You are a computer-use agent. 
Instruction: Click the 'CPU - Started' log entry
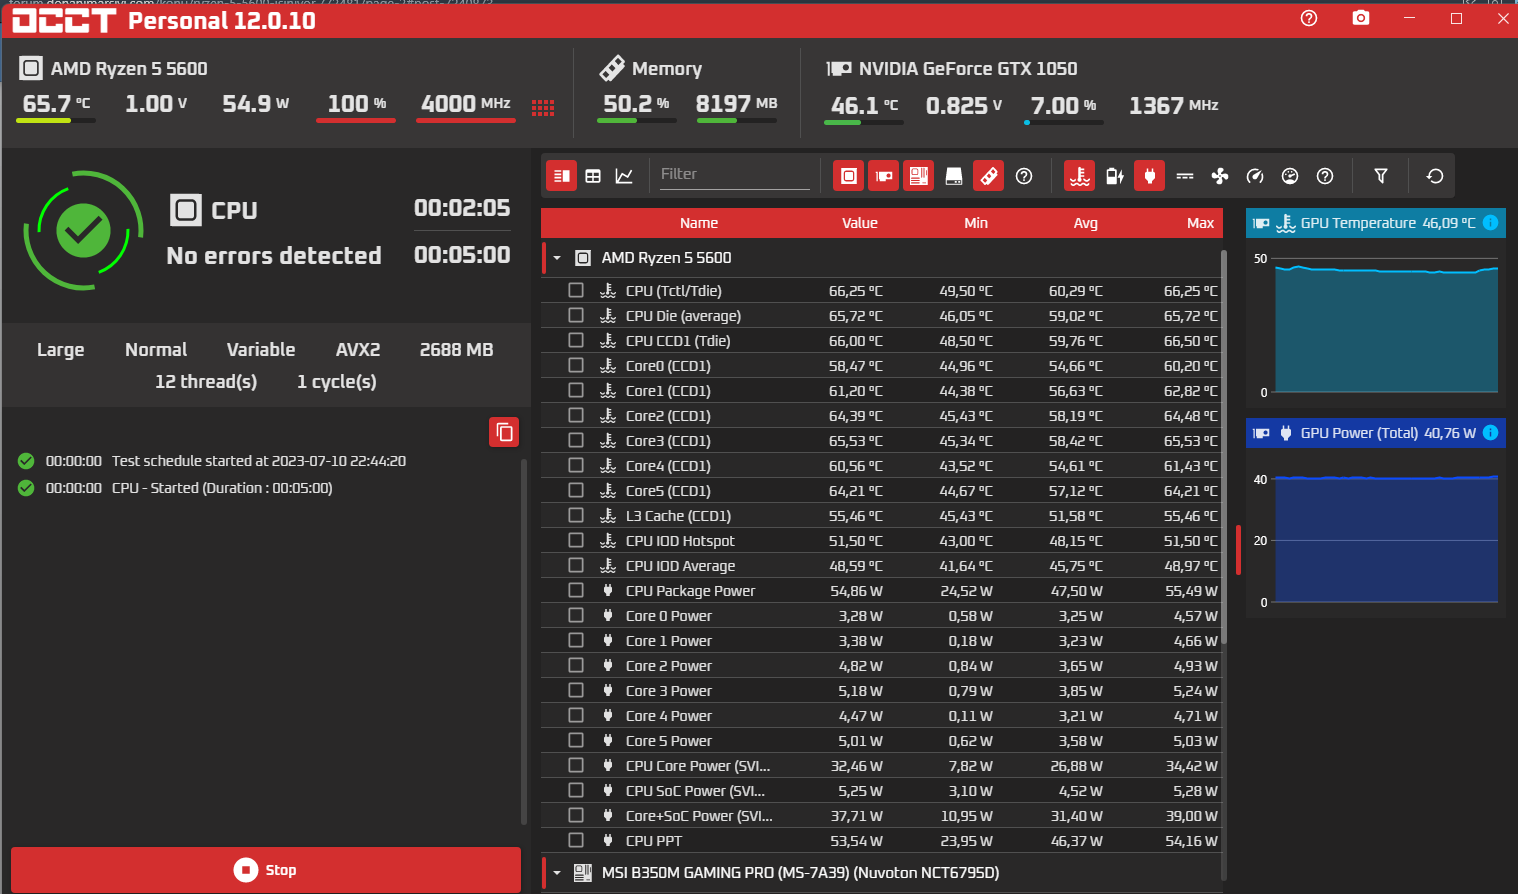[222, 488]
